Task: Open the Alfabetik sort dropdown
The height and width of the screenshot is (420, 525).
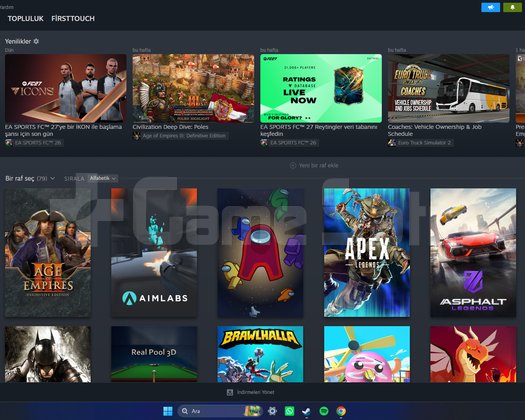Action: pyautogui.click(x=103, y=179)
